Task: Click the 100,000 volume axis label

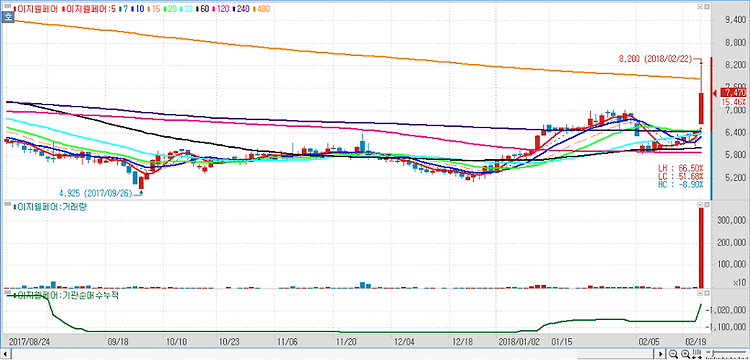Action: coord(731,264)
